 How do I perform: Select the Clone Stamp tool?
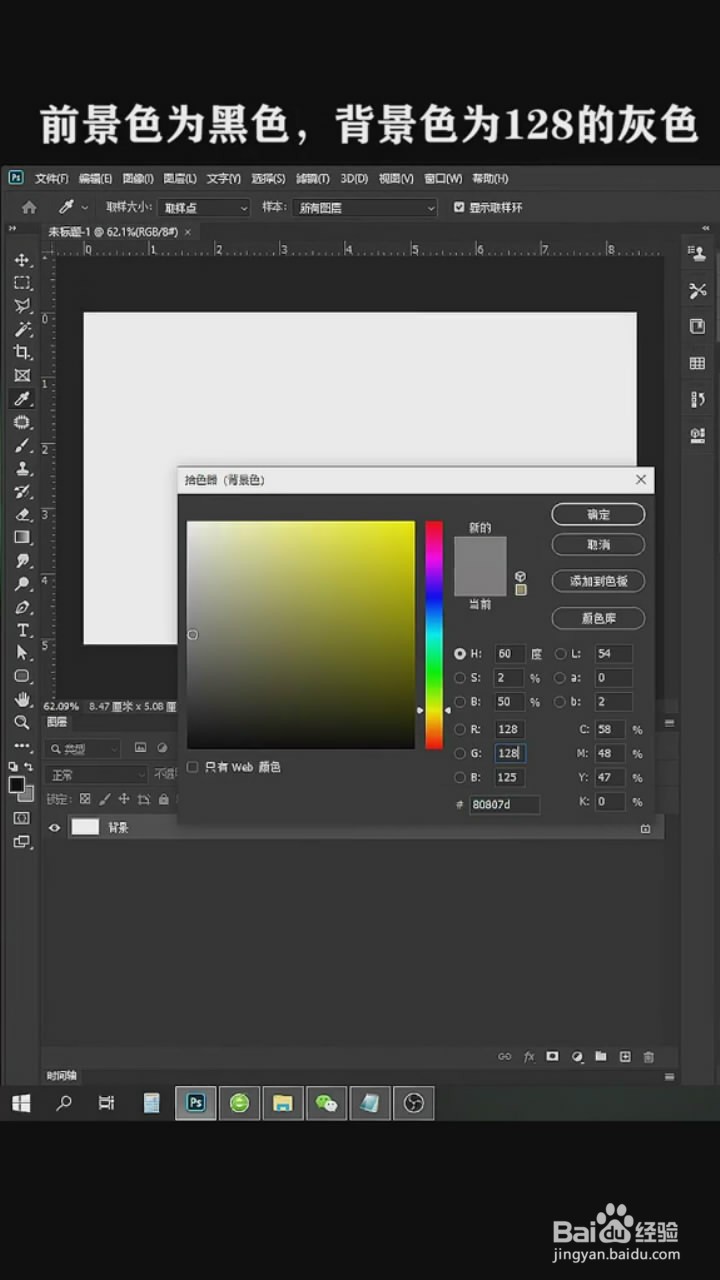coord(22,468)
